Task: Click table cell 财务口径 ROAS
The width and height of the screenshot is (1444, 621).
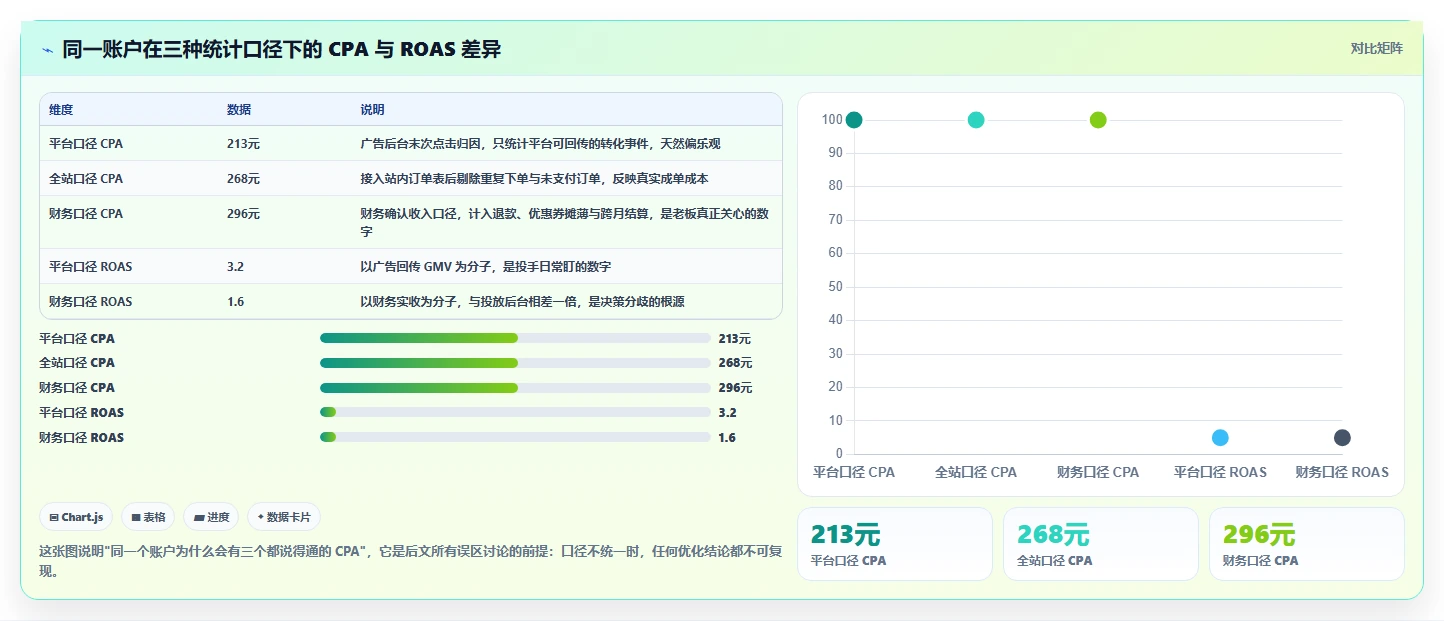Action: tap(90, 302)
